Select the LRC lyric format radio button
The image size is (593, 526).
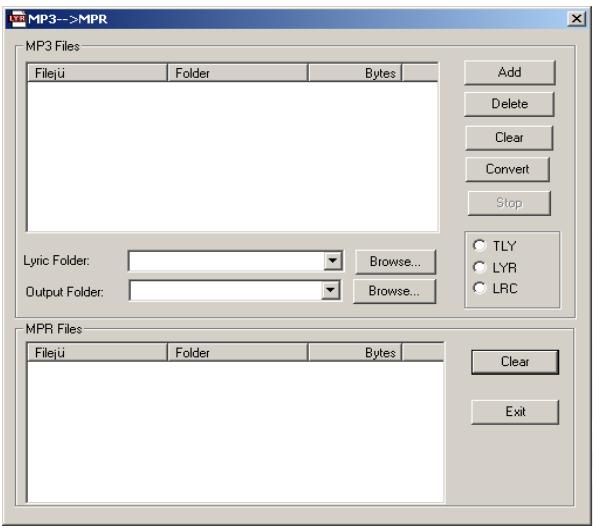click(479, 288)
